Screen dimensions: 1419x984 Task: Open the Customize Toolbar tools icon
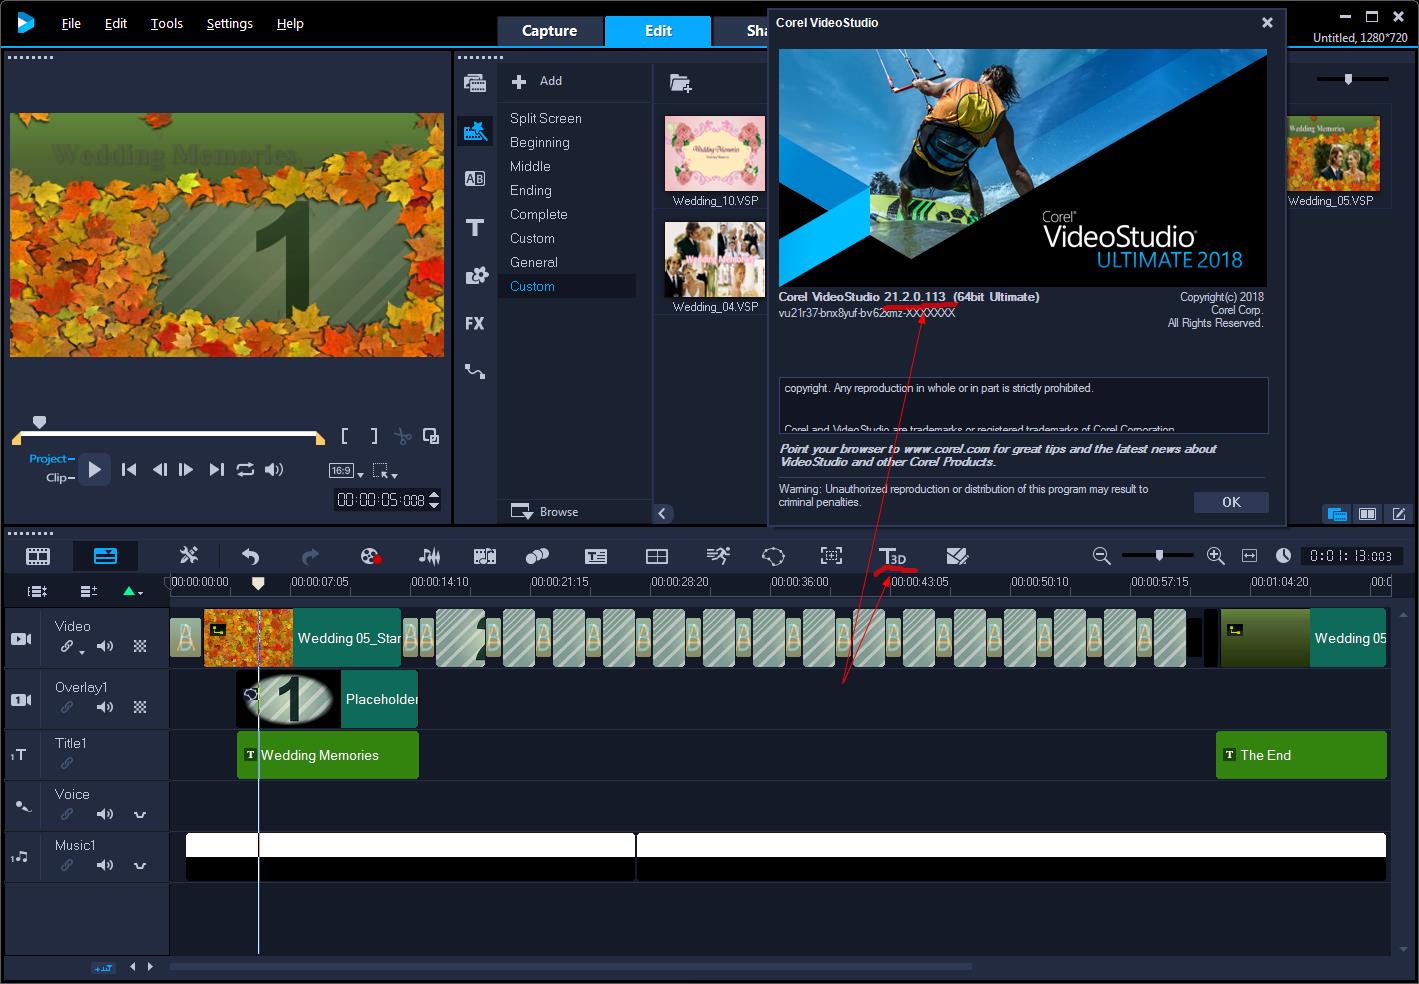[x=189, y=556]
